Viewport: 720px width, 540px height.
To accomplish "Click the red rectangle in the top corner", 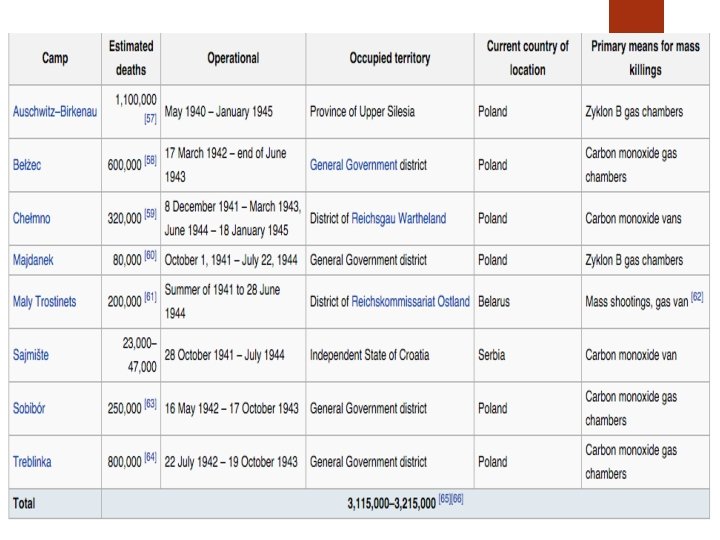I will pyautogui.click(x=635, y=15).
